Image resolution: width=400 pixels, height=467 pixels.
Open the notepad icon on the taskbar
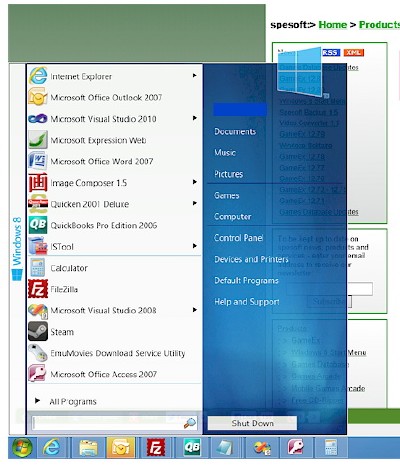point(225,448)
